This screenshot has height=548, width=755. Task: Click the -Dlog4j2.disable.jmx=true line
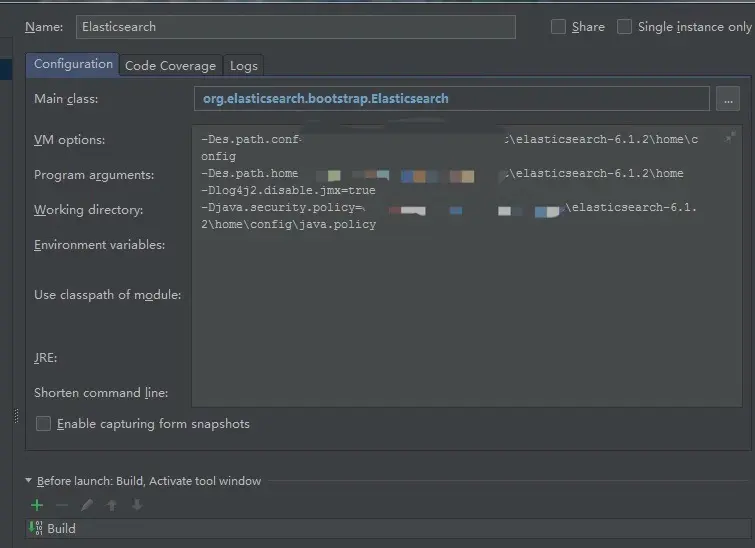[x=288, y=191]
